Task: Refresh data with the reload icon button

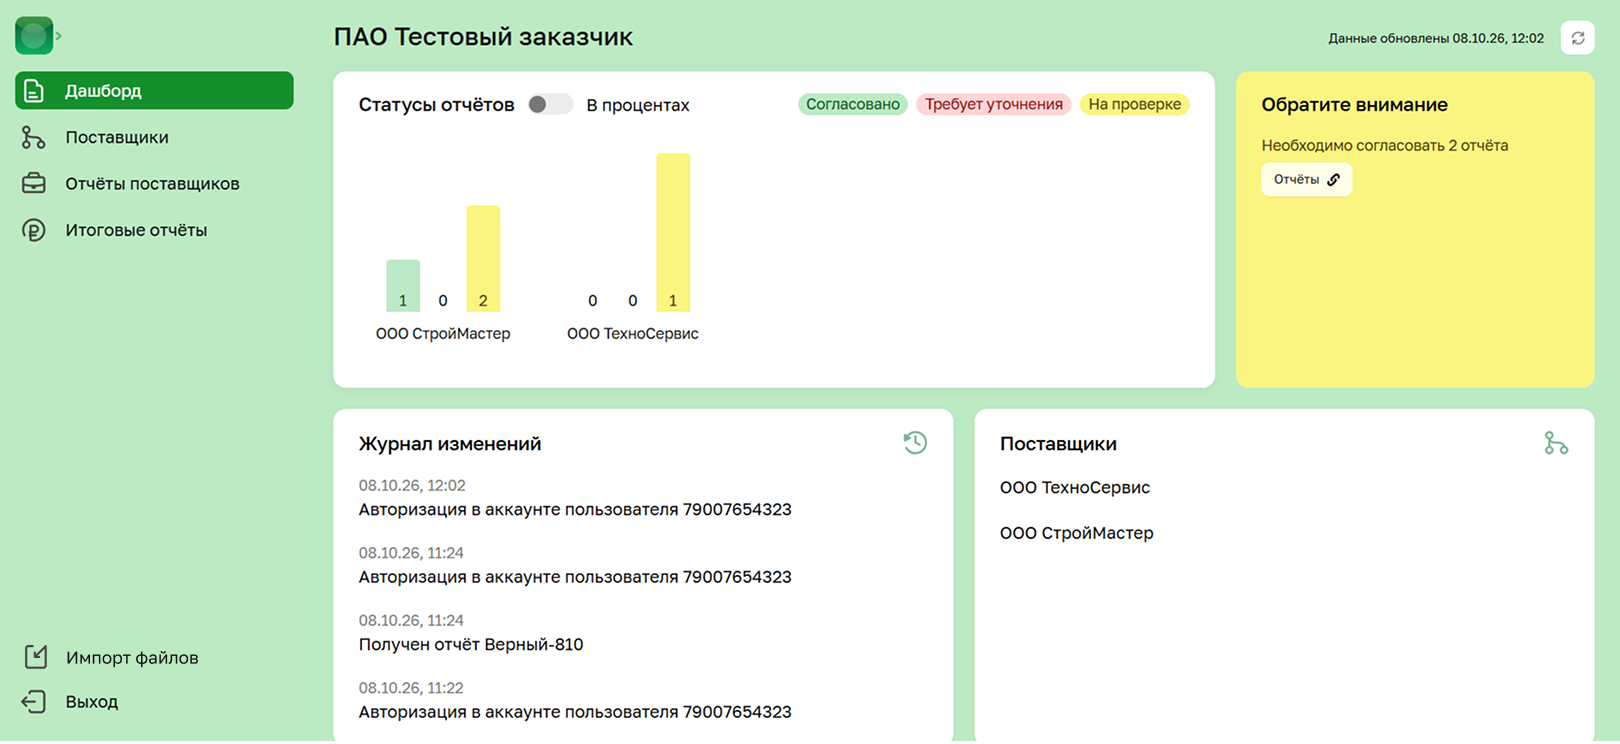Action: pos(1578,38)
